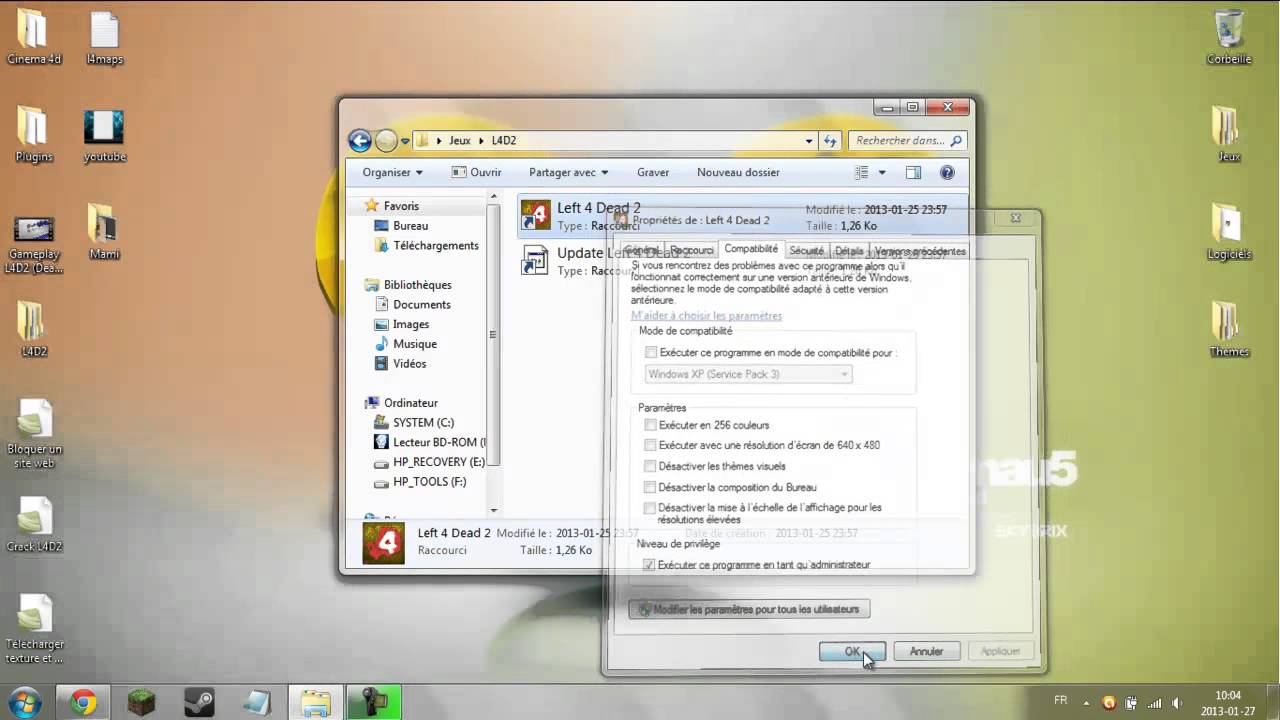1280x720 pixels.
Task: Open the L4D2 desktop folder
Action: 33,329
